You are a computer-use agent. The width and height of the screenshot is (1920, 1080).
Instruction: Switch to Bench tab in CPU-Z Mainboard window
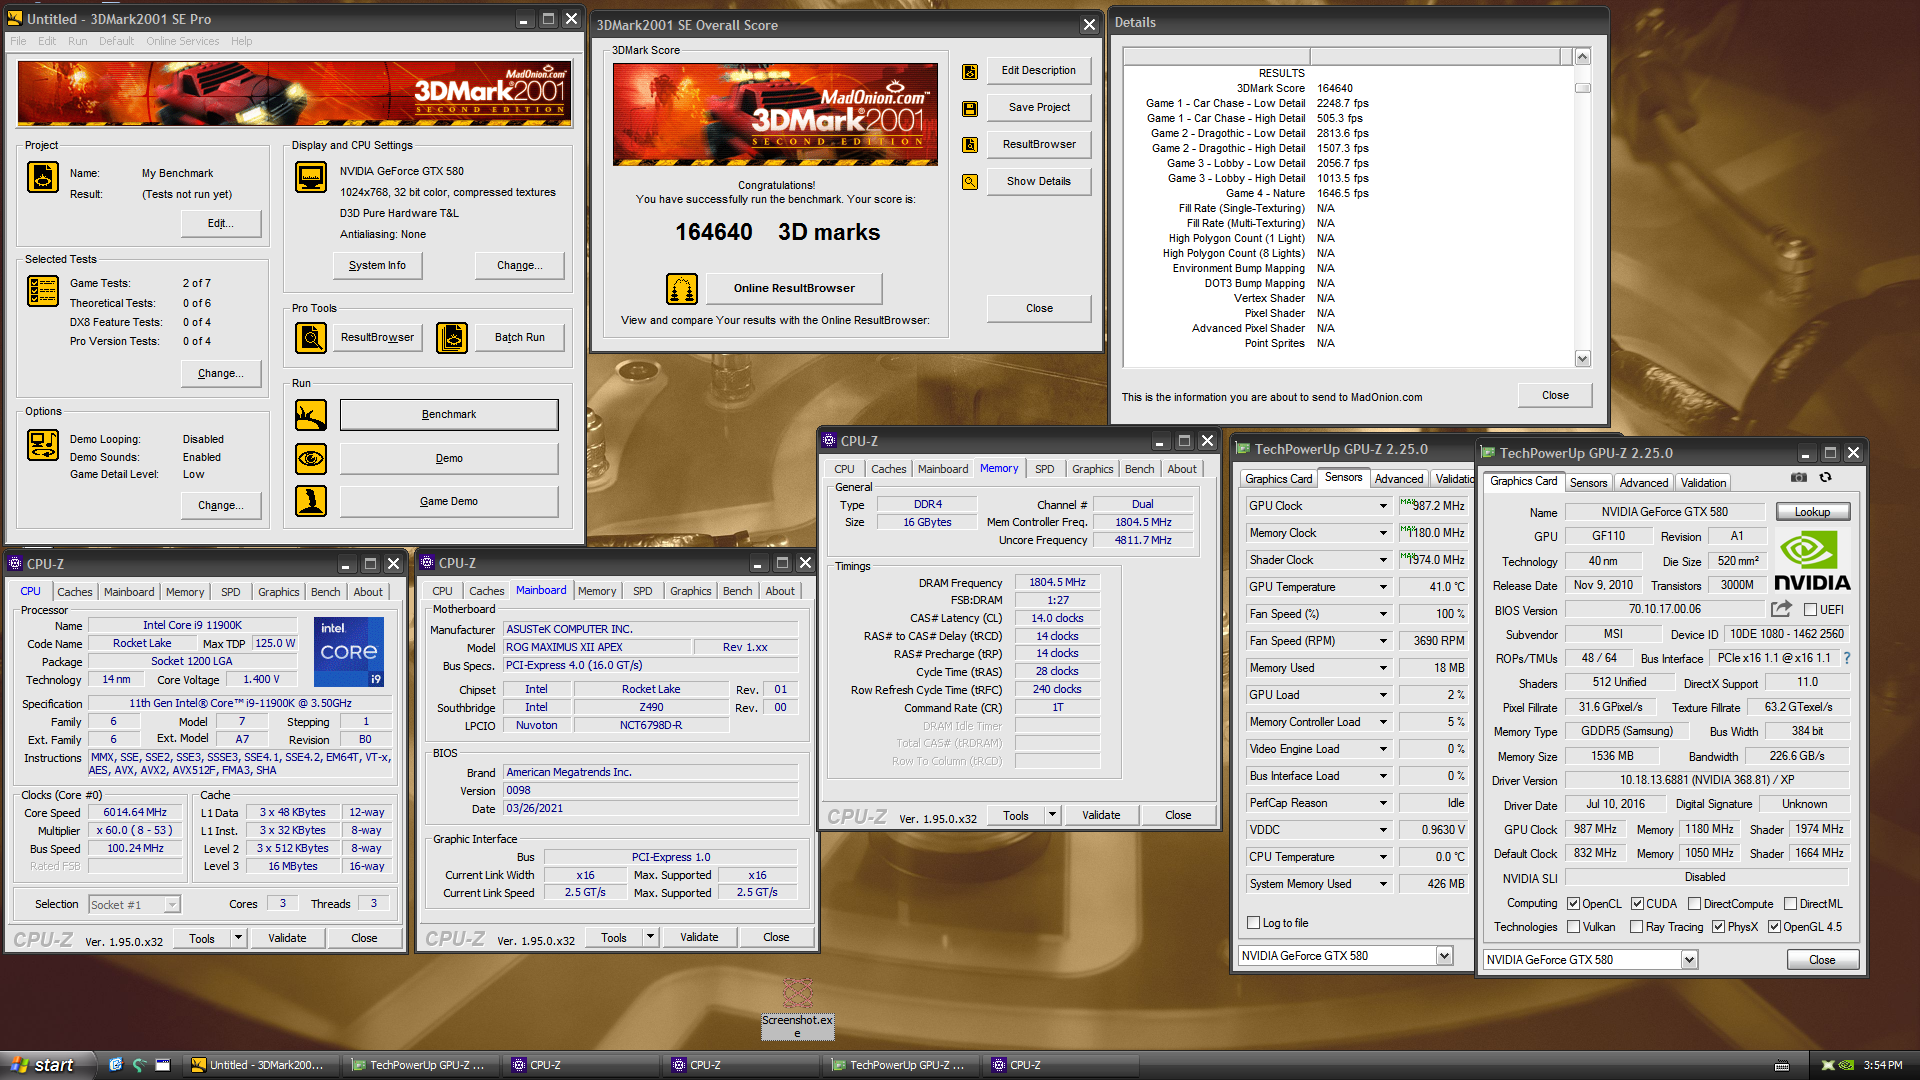[737, 591]
